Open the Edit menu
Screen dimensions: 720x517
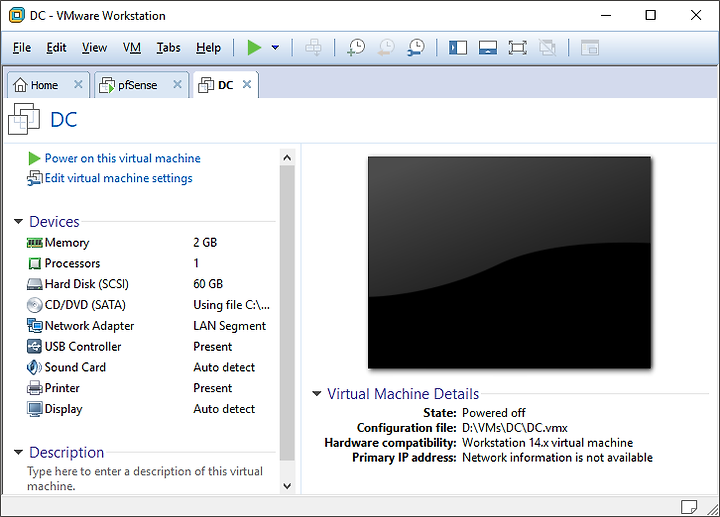[x=56, y=47]
